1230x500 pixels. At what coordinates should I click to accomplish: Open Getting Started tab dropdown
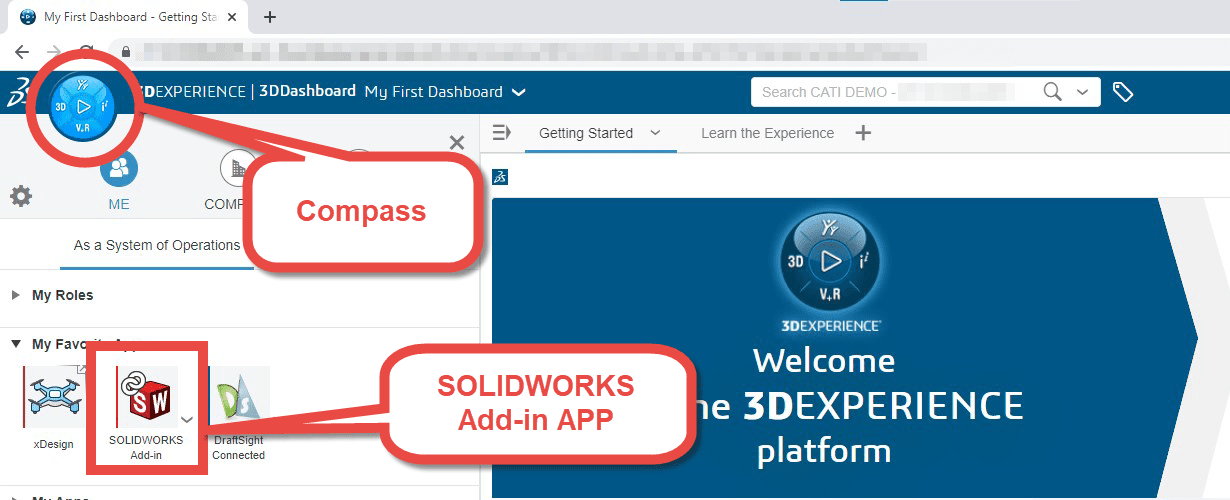655,132
